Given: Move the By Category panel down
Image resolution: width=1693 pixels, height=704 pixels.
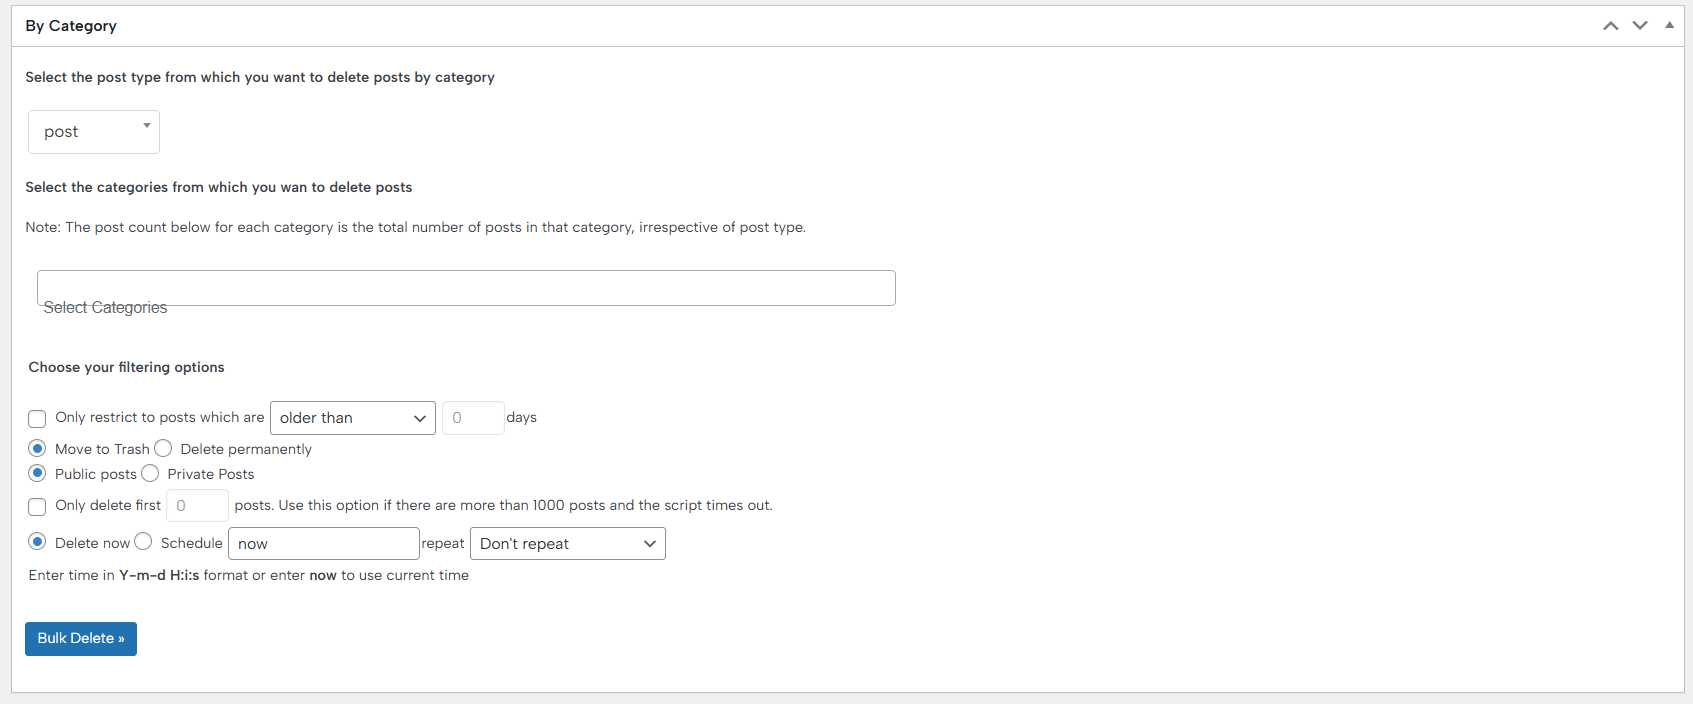Looking at the screenshot, I should pos(1640,26).
